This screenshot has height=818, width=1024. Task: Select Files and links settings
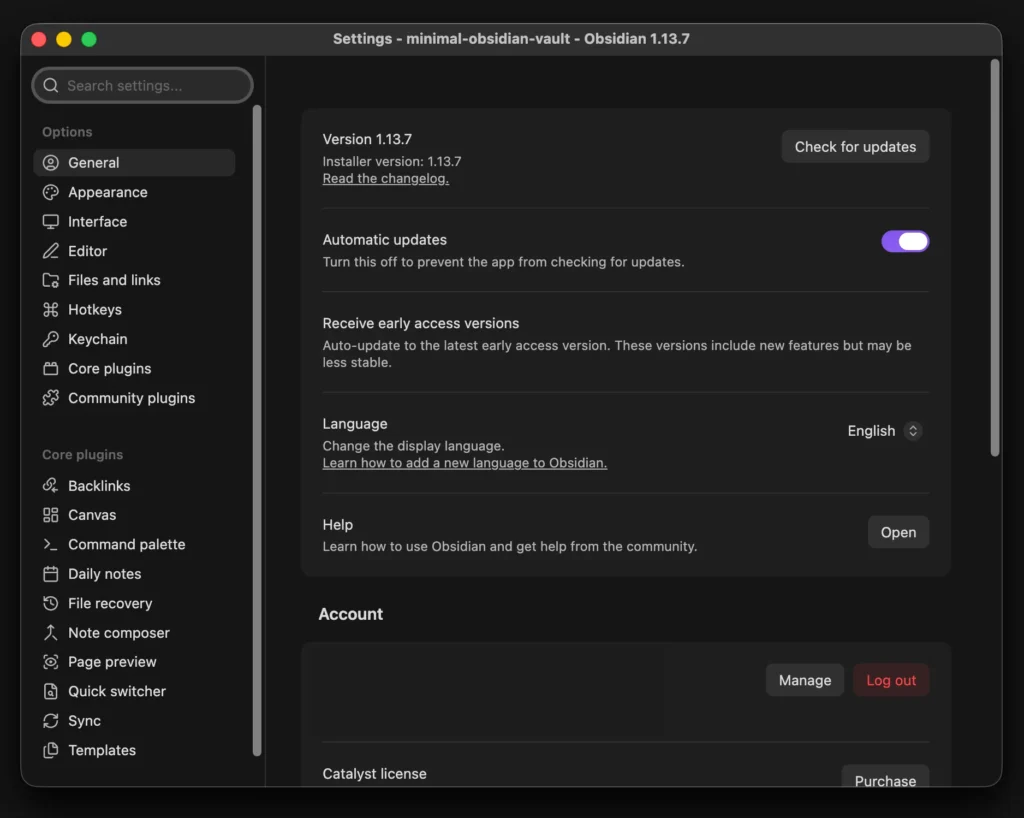134,280
